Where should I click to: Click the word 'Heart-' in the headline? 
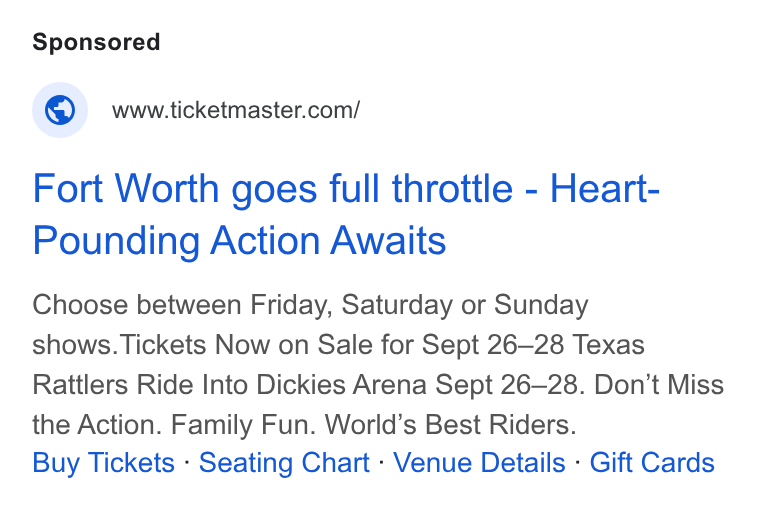tap(604, 189)
